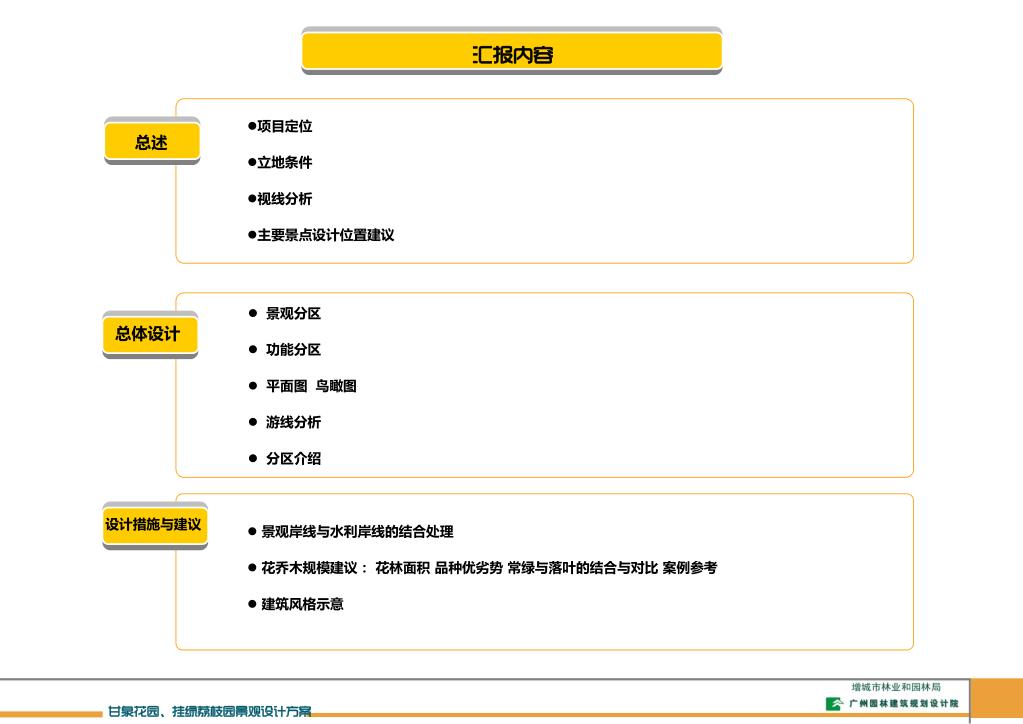Click the 平面图 text

coord(286,386)
